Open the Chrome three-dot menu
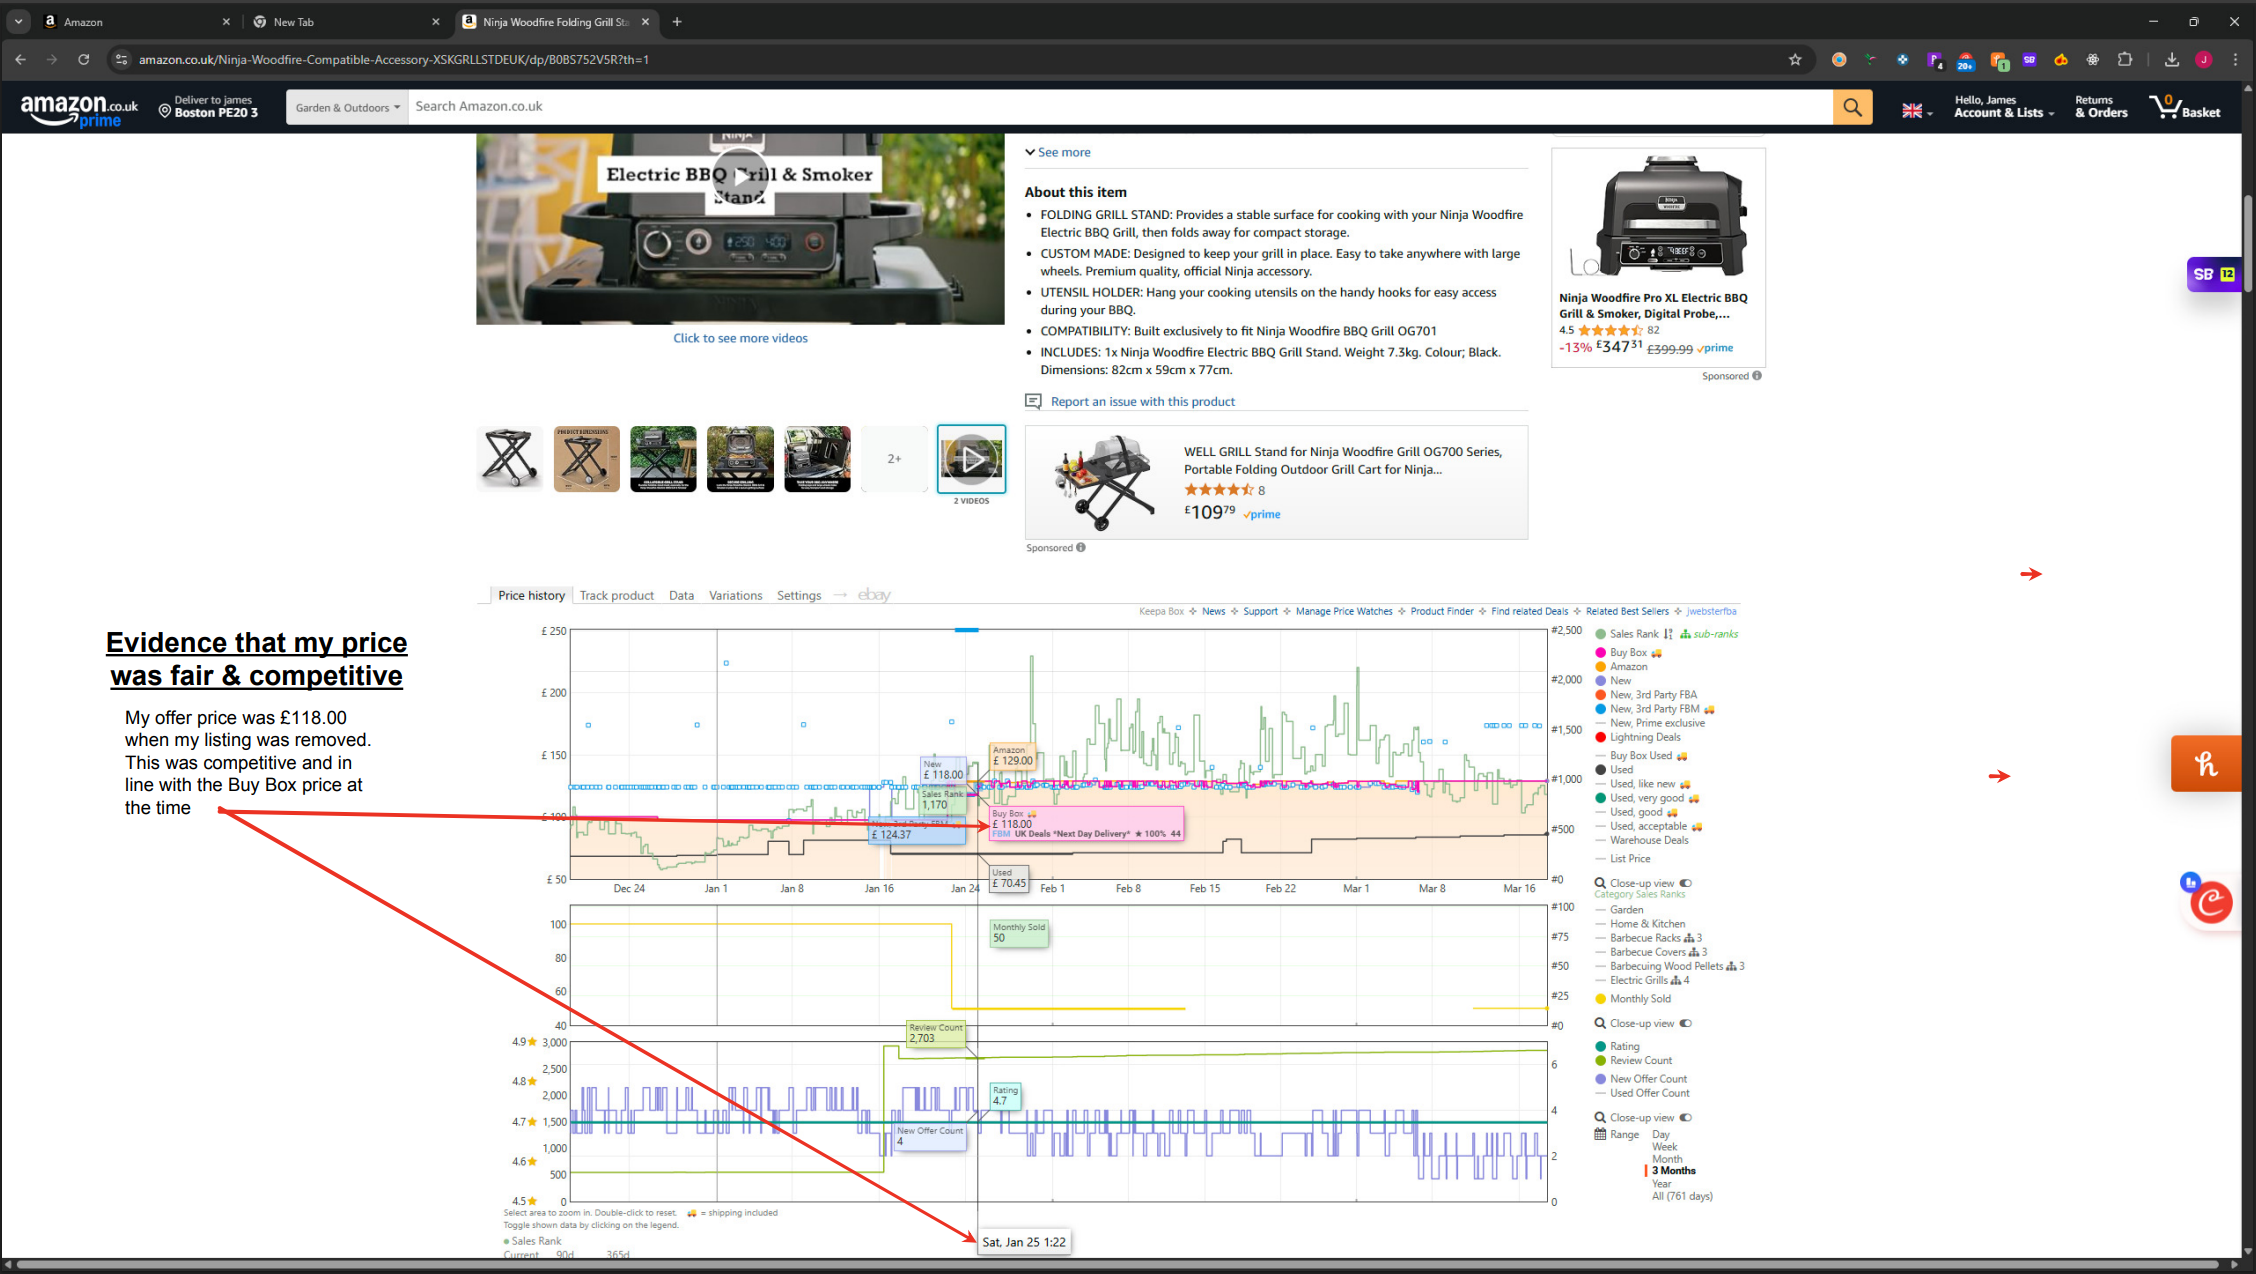This screenshot has height=1274, width=2256. pos(2235,60)
